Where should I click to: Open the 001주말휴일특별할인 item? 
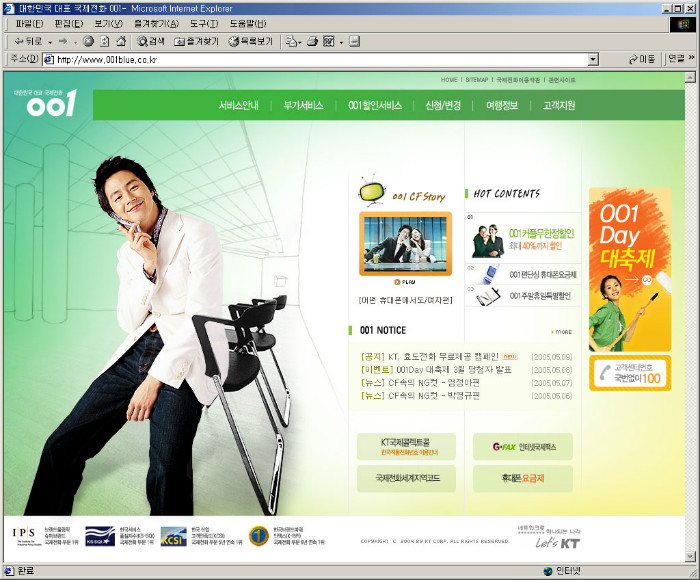(x=523, y=296)
